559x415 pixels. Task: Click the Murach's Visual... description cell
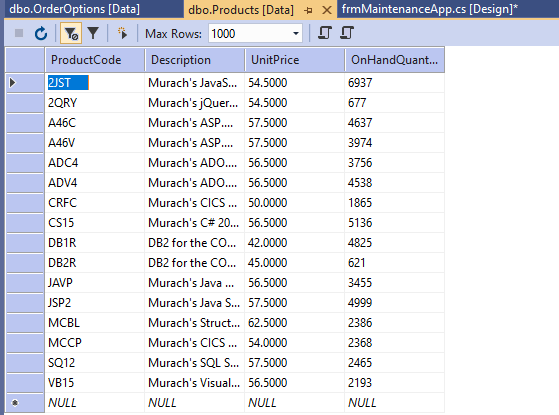195,383
